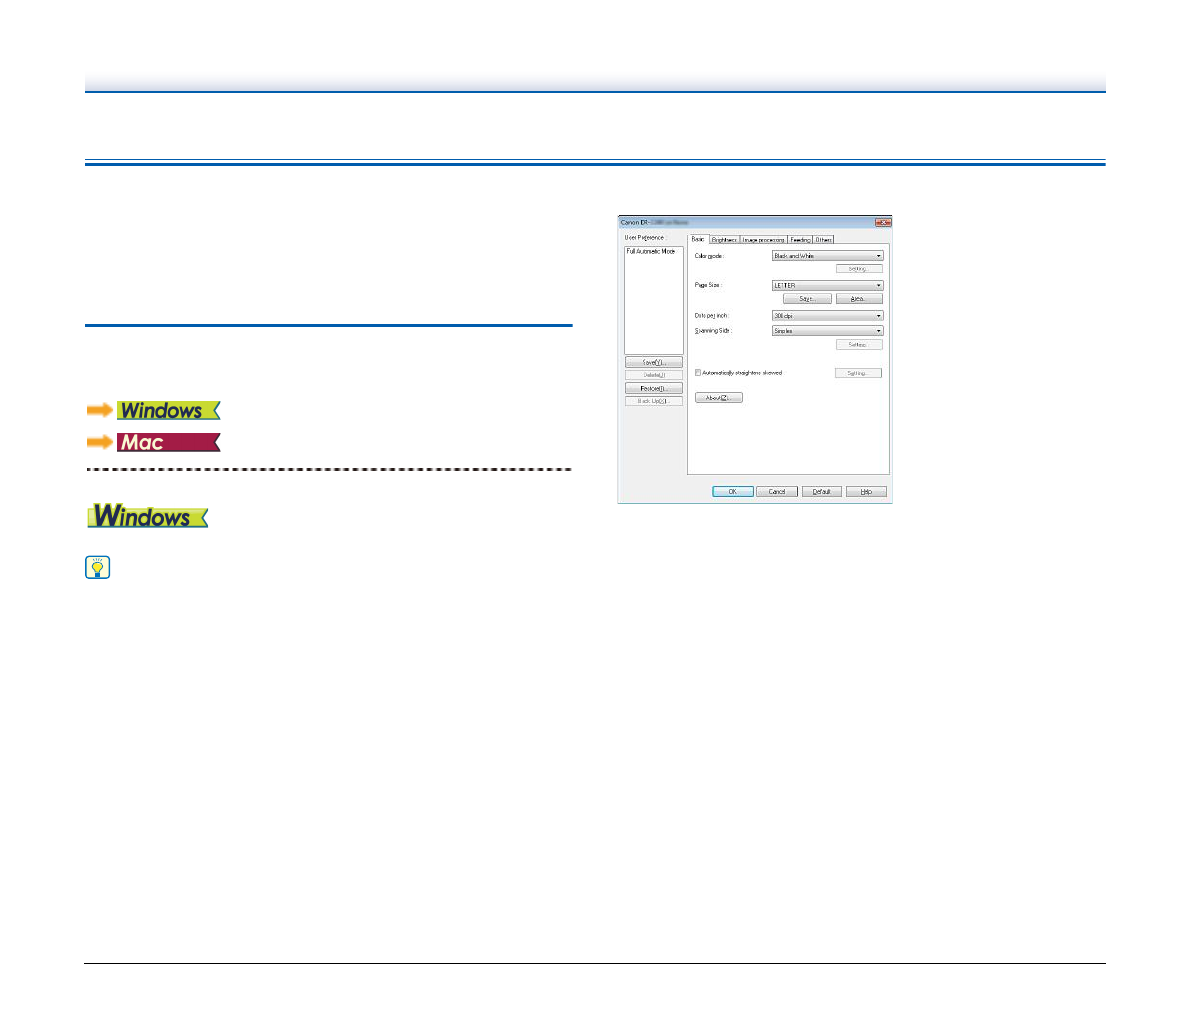Switch to the Feeding tab
This screenshot has height=1020, width=1190.
coord(800,240)
